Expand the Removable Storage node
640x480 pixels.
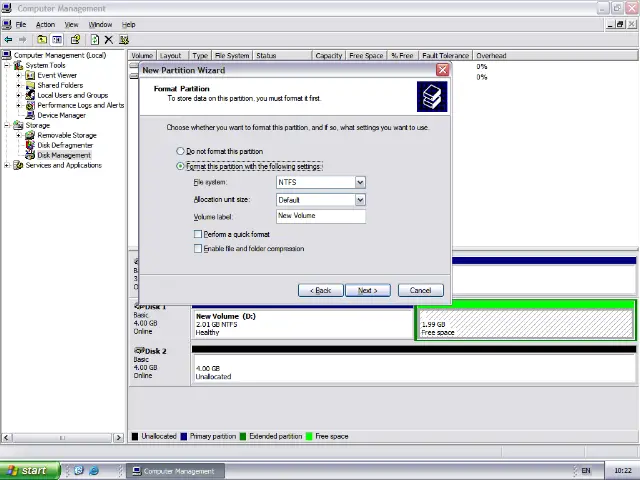[18, 135]
